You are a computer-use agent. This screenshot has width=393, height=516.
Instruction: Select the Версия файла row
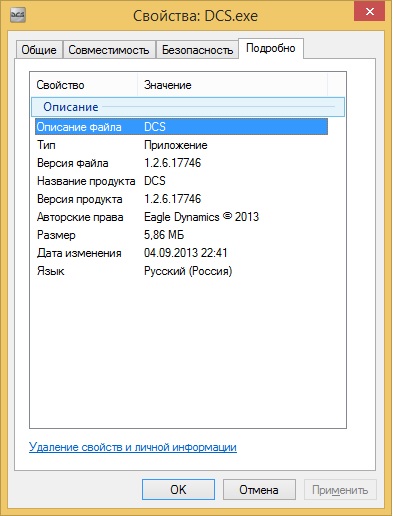(181, 163)
